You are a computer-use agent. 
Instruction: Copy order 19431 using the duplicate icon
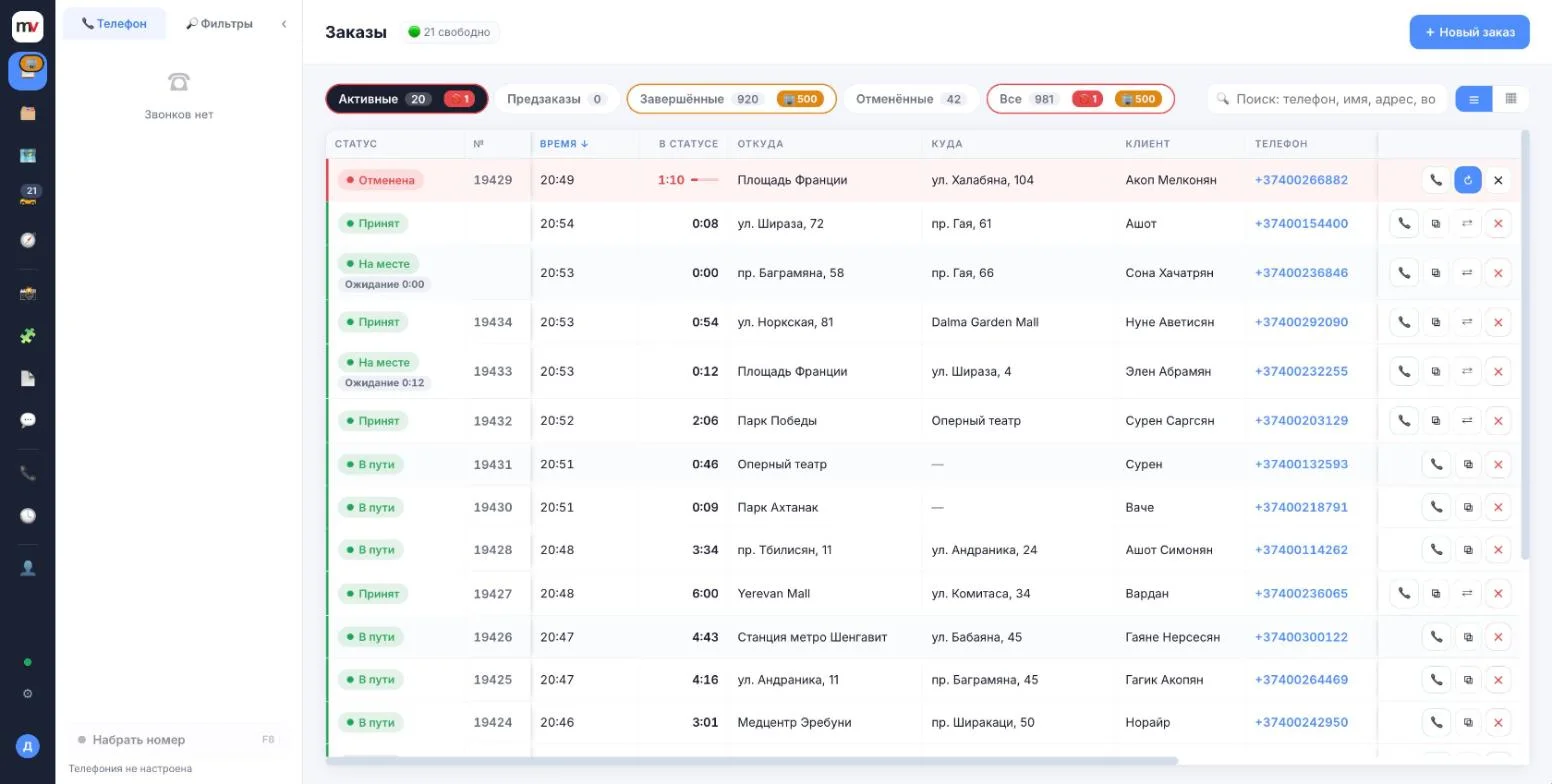(x=1468, y=464)
